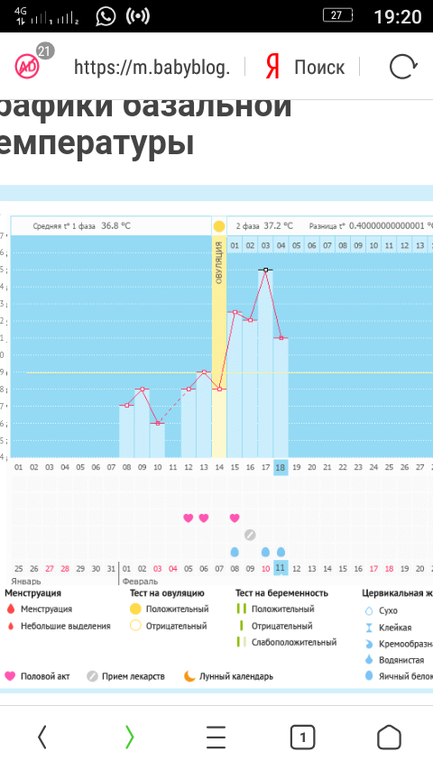Tap the ad blocker icon with badge 21
Screen dimensions: 433x770
coord(27,66)
